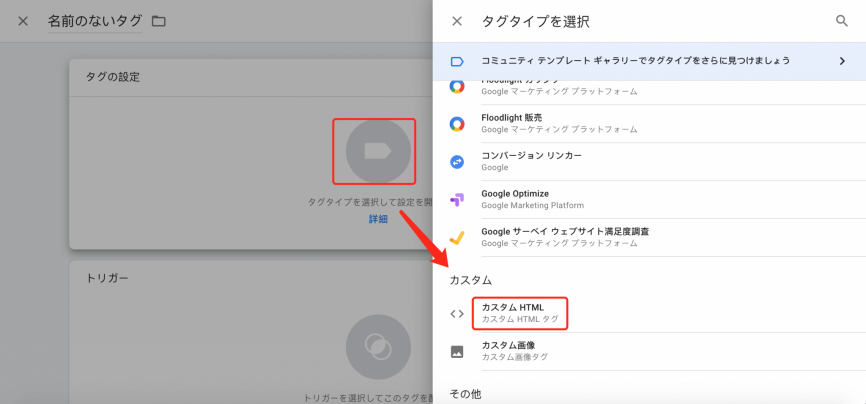Click the その他 section heading
This screenshot has width=866, height=404.
tap(465, 394)
